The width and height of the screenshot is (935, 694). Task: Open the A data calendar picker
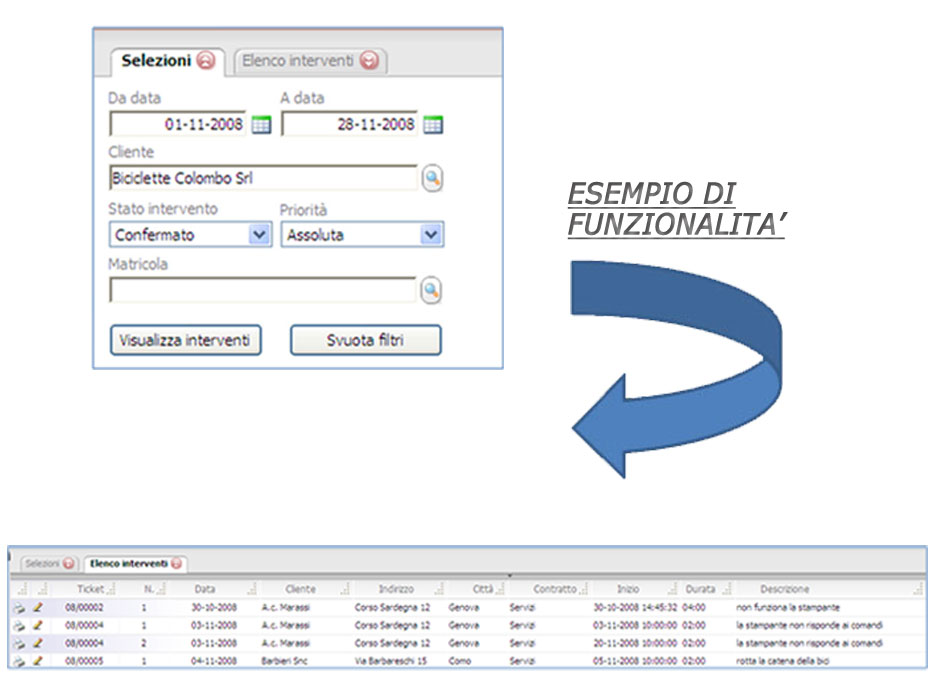pyautogui.click(x=433, y=125)
